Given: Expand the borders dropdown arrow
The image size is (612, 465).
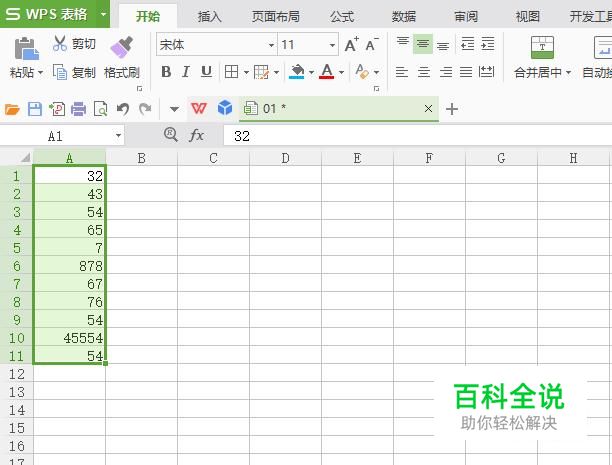Looking at the screenshot, I should coord(246,72).
